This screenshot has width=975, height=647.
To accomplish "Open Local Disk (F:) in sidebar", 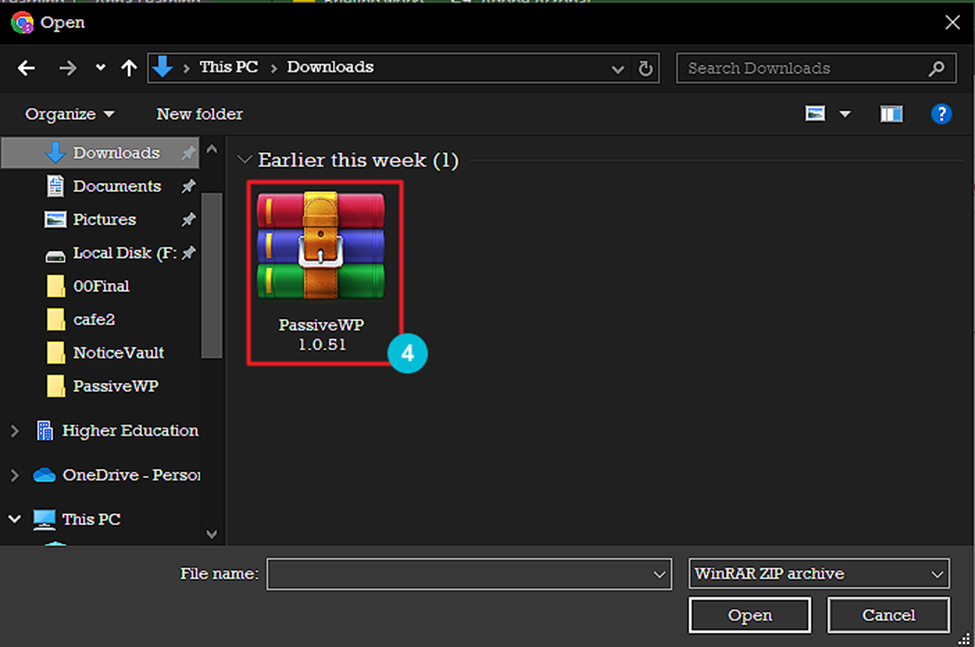I will click(124, 254).
